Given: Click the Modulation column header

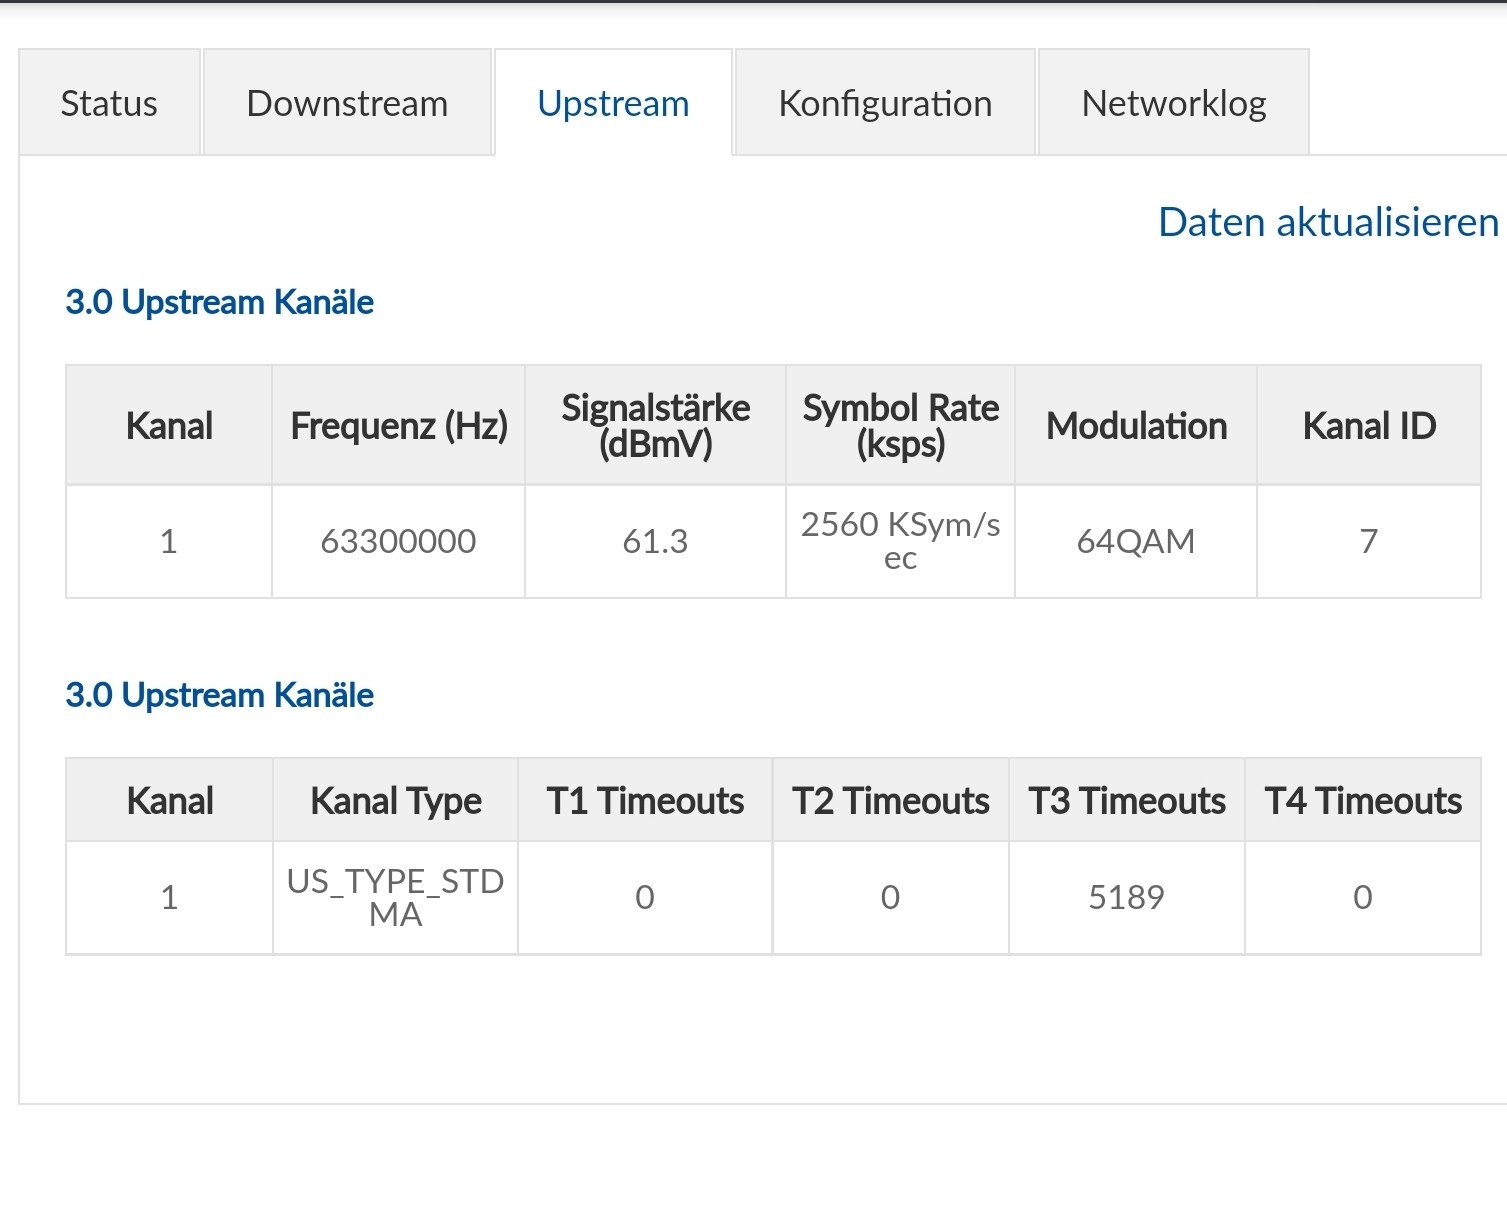Looking at the screenshot, I should point(1136,426).
